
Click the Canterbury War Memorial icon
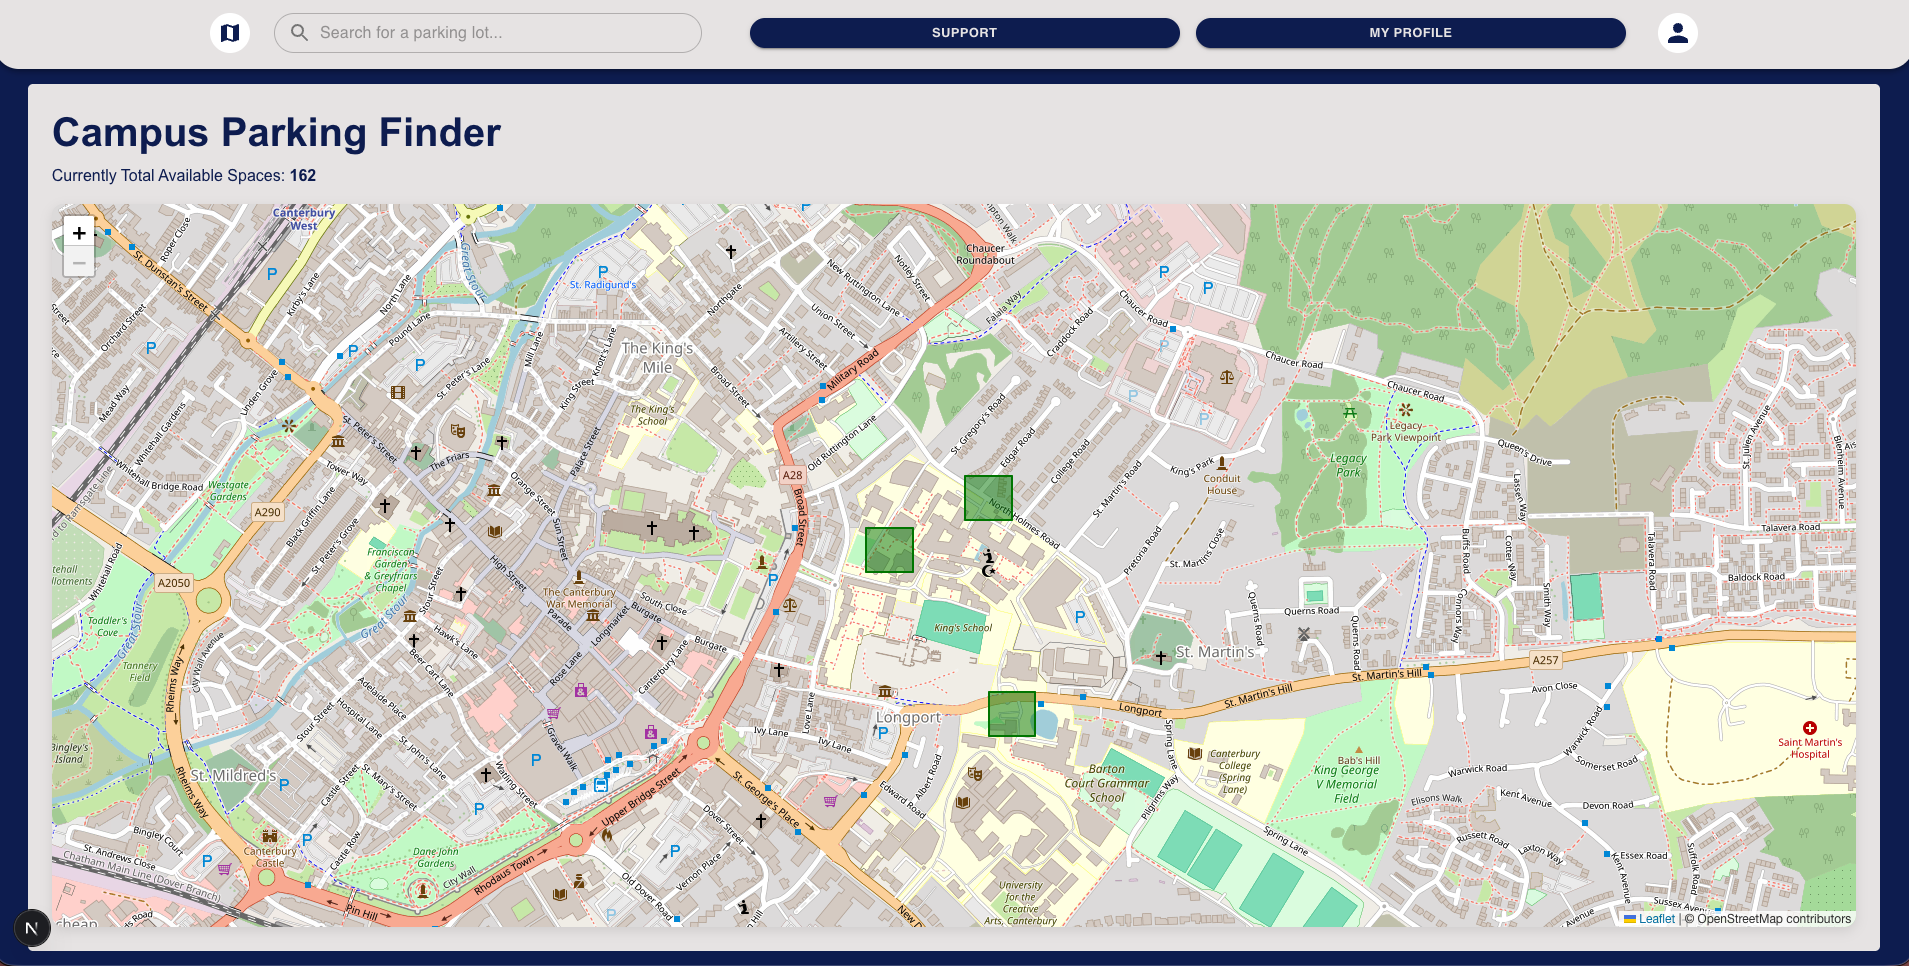[579, 577]
